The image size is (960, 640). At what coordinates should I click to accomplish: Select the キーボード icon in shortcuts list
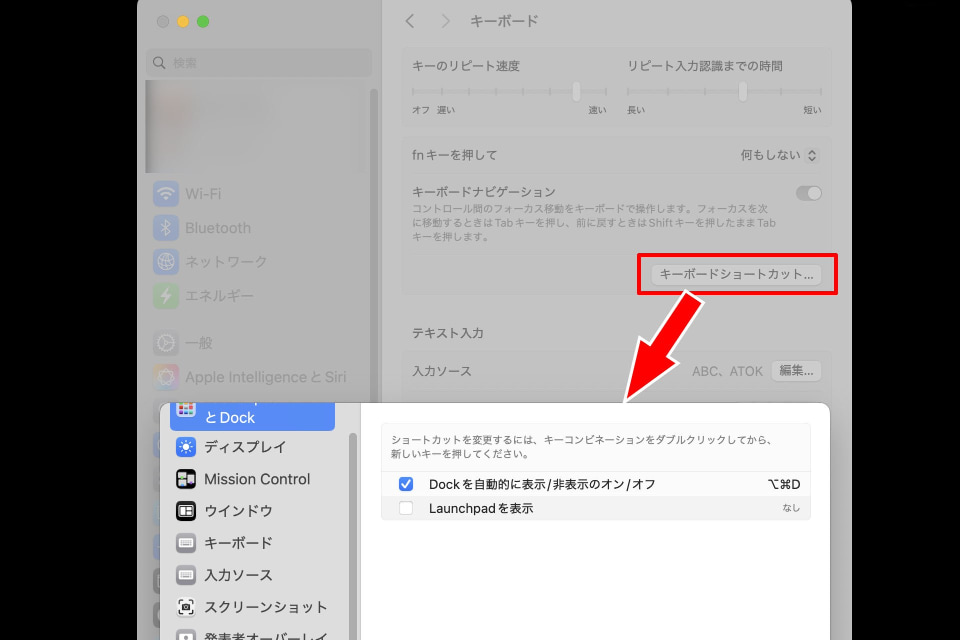coord(186,543)
